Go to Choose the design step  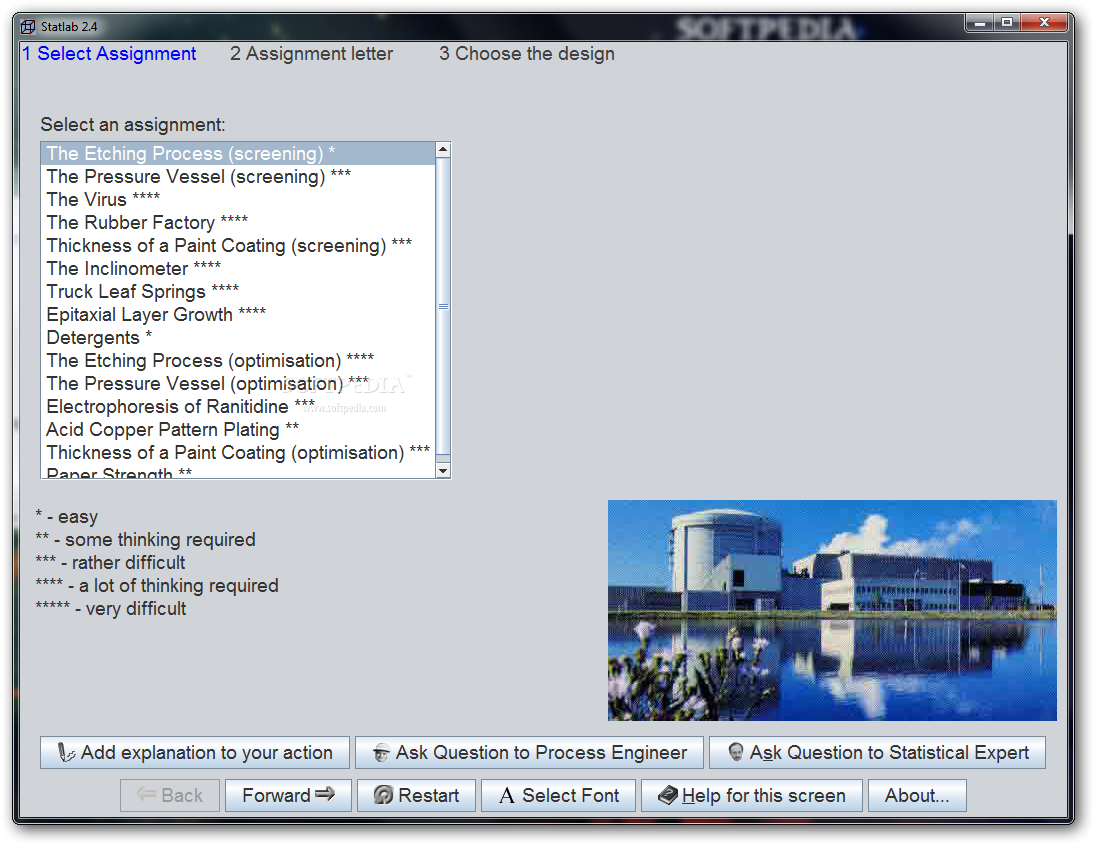(x=527, y=54)
